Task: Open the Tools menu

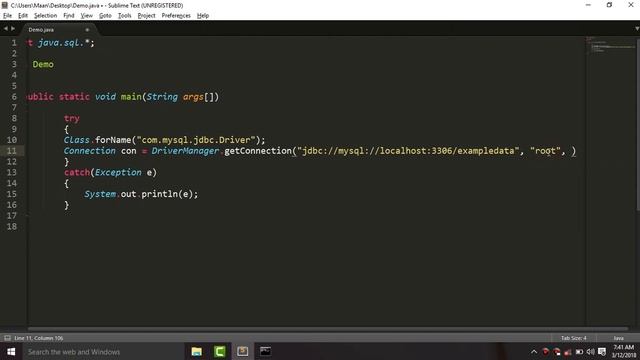Action: click(x=124, y=16)
